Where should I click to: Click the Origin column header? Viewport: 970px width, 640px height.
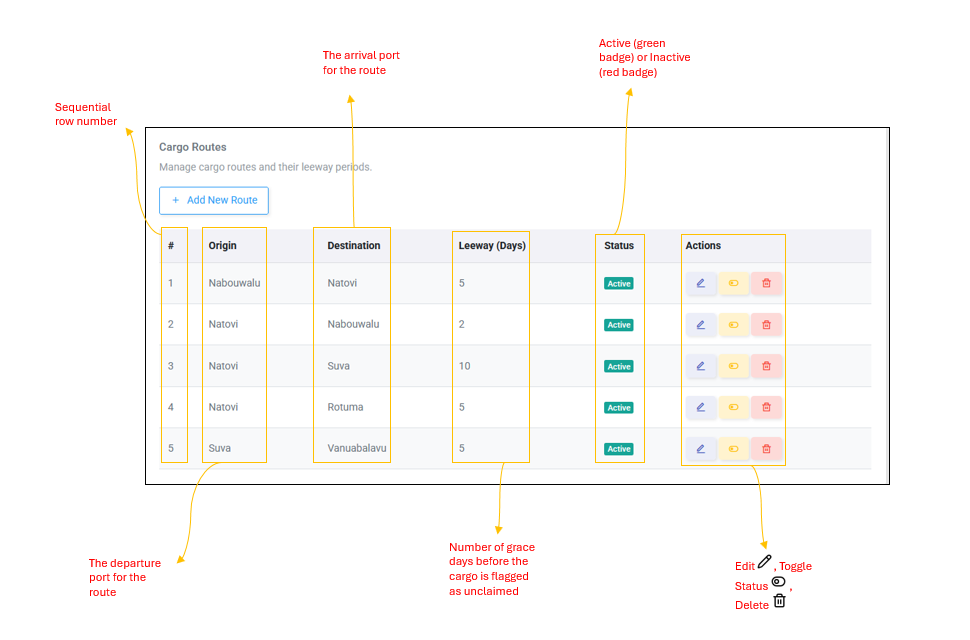222,246
